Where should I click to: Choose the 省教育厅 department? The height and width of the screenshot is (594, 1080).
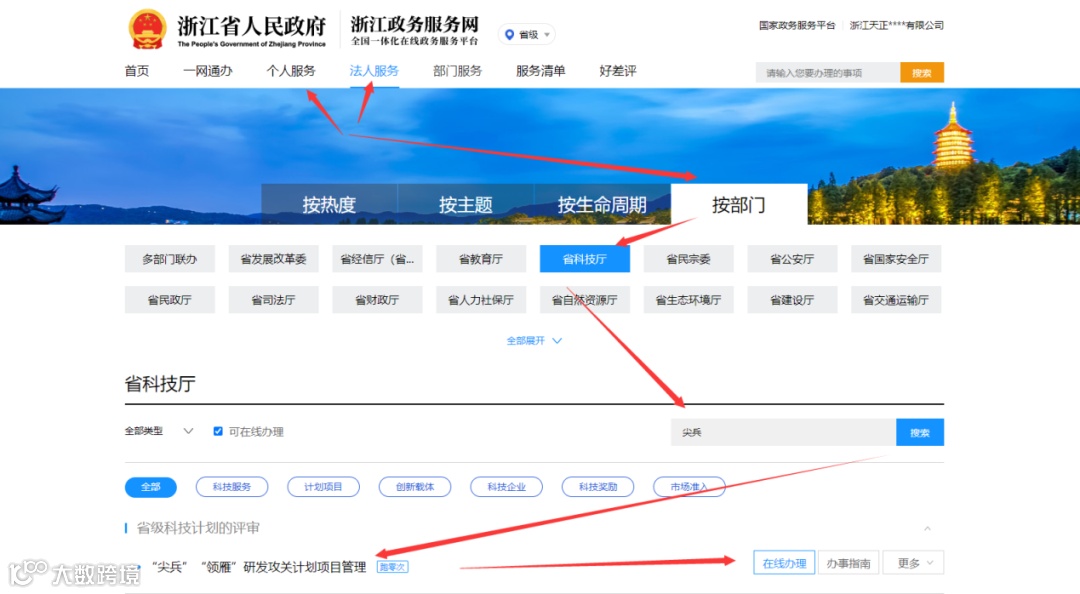(481, 259)
